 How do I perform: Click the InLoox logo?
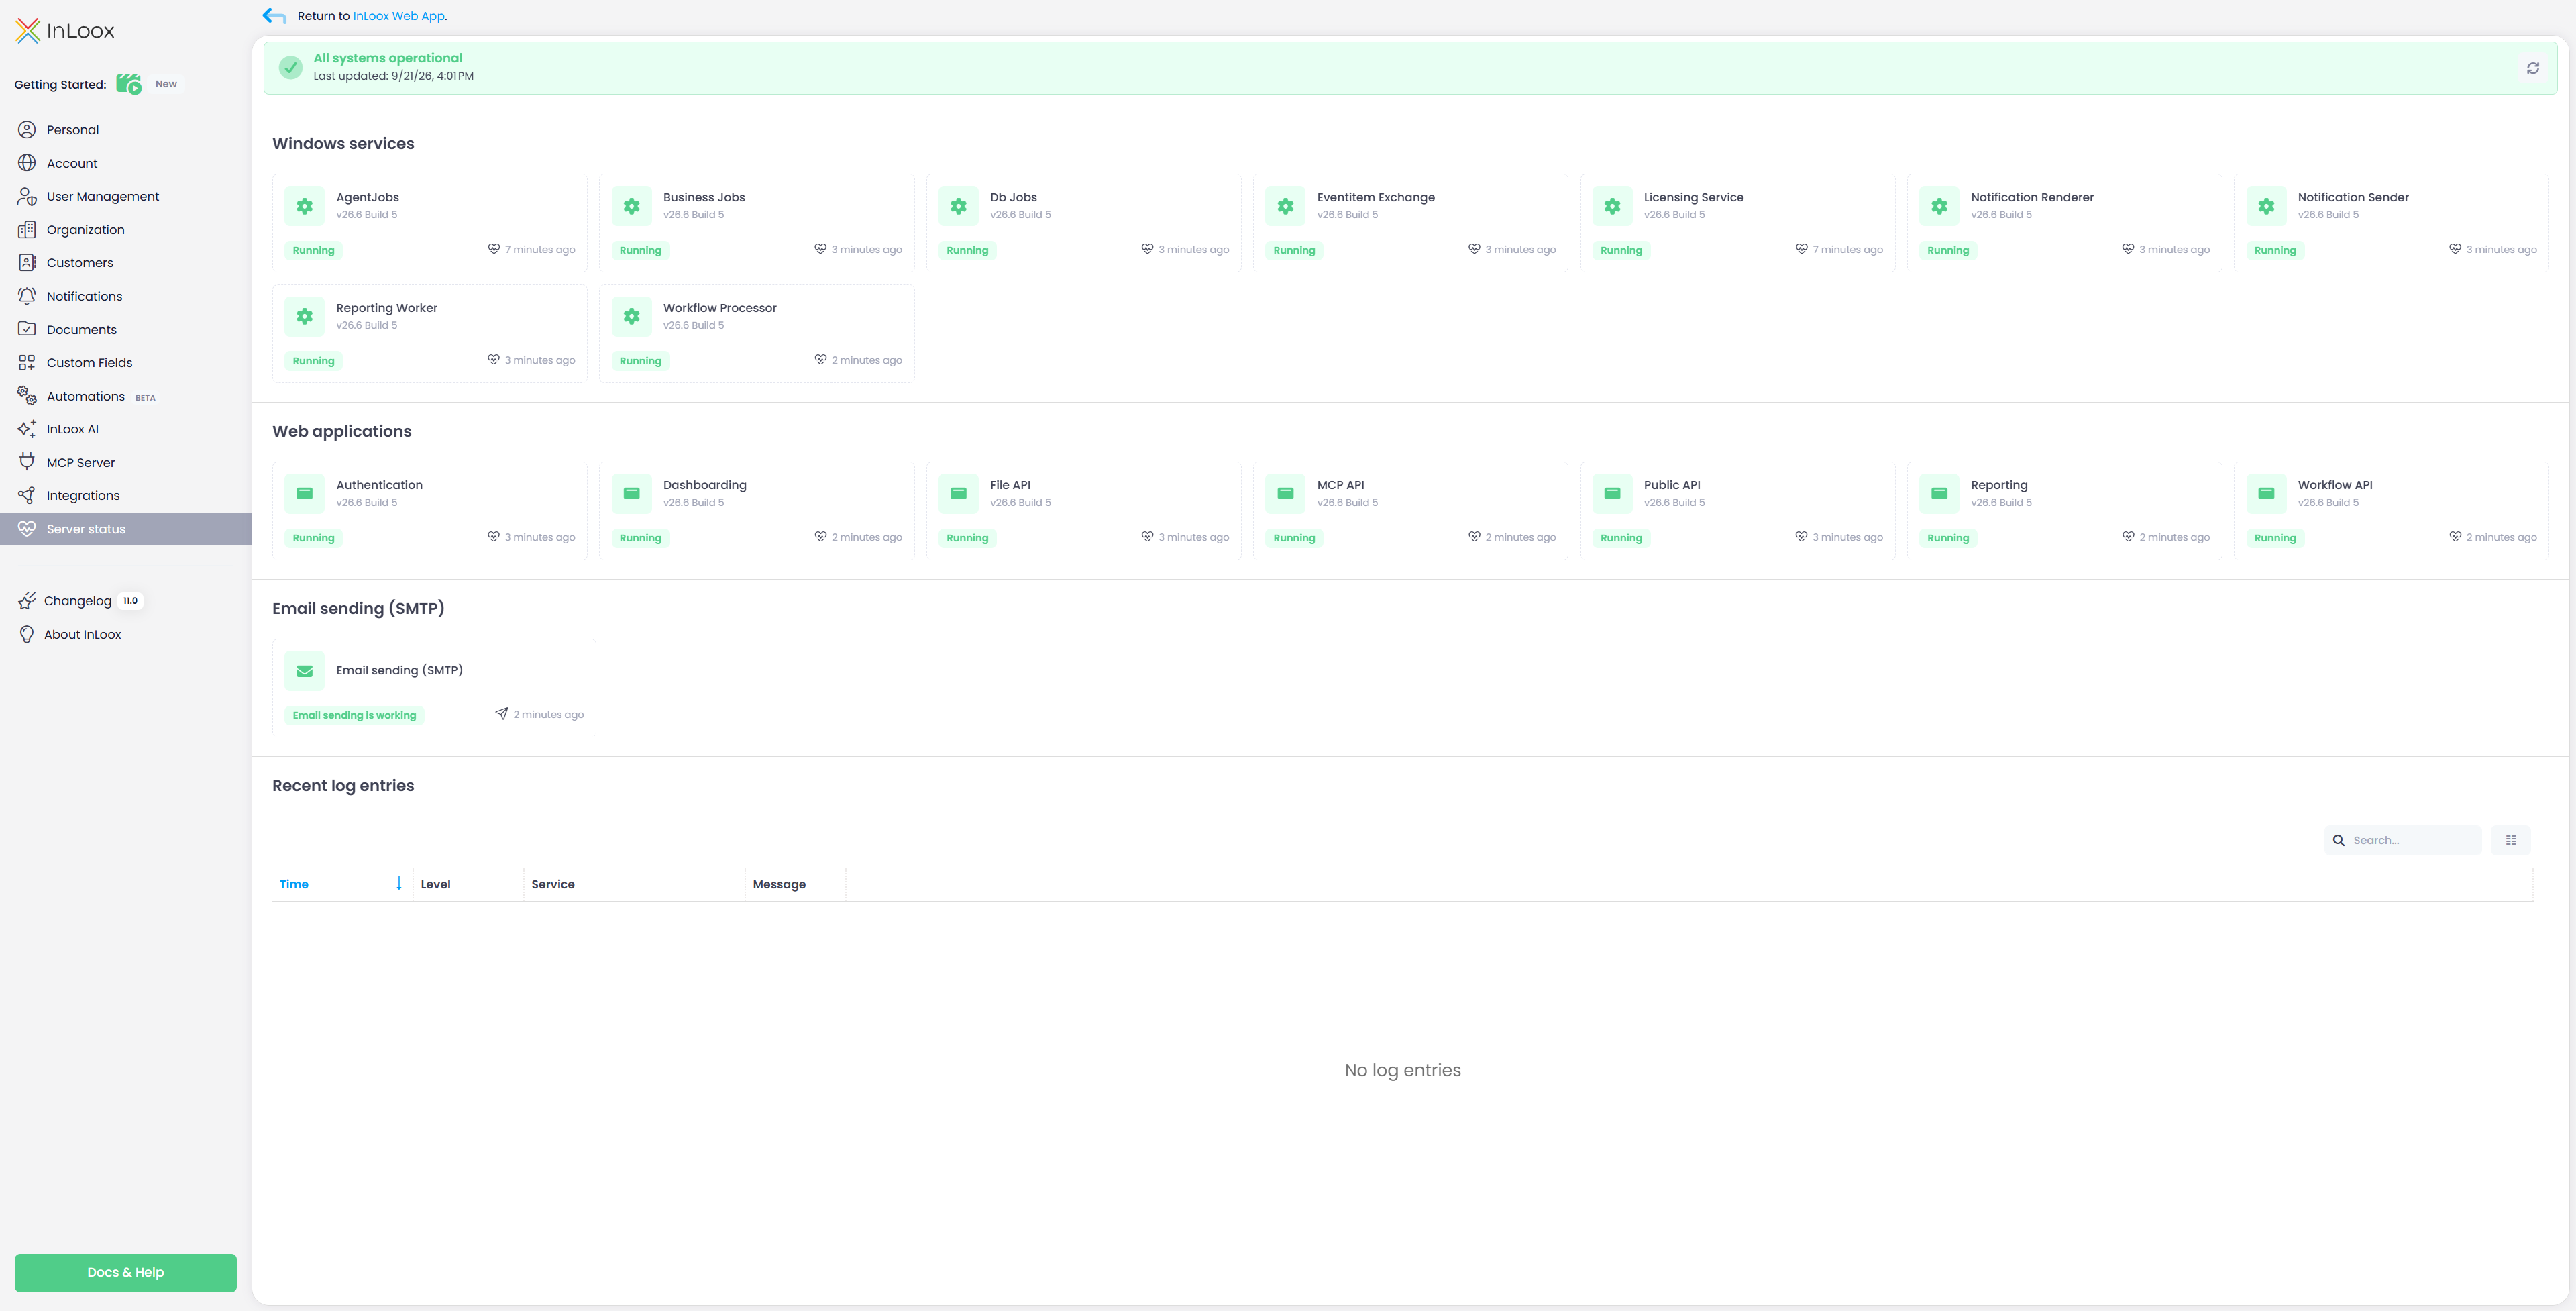pyautogui.click(x=65, y=31)
